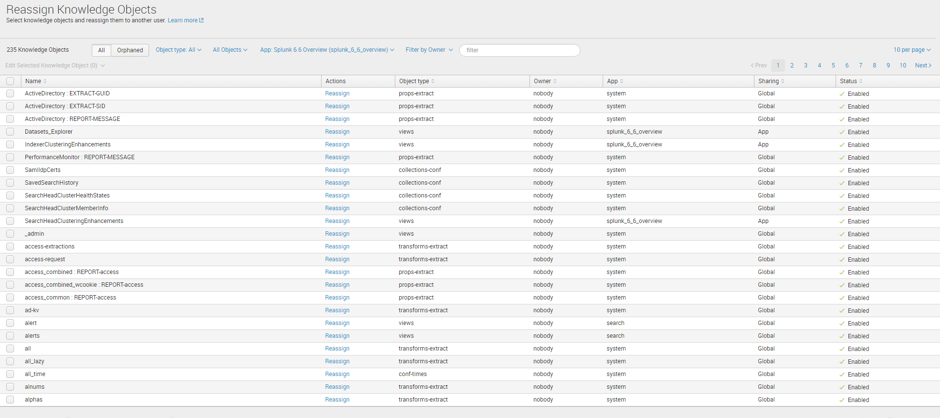Select the All filter tab
This screenshot has height=418, width=940.
click(x=101, y=50)
